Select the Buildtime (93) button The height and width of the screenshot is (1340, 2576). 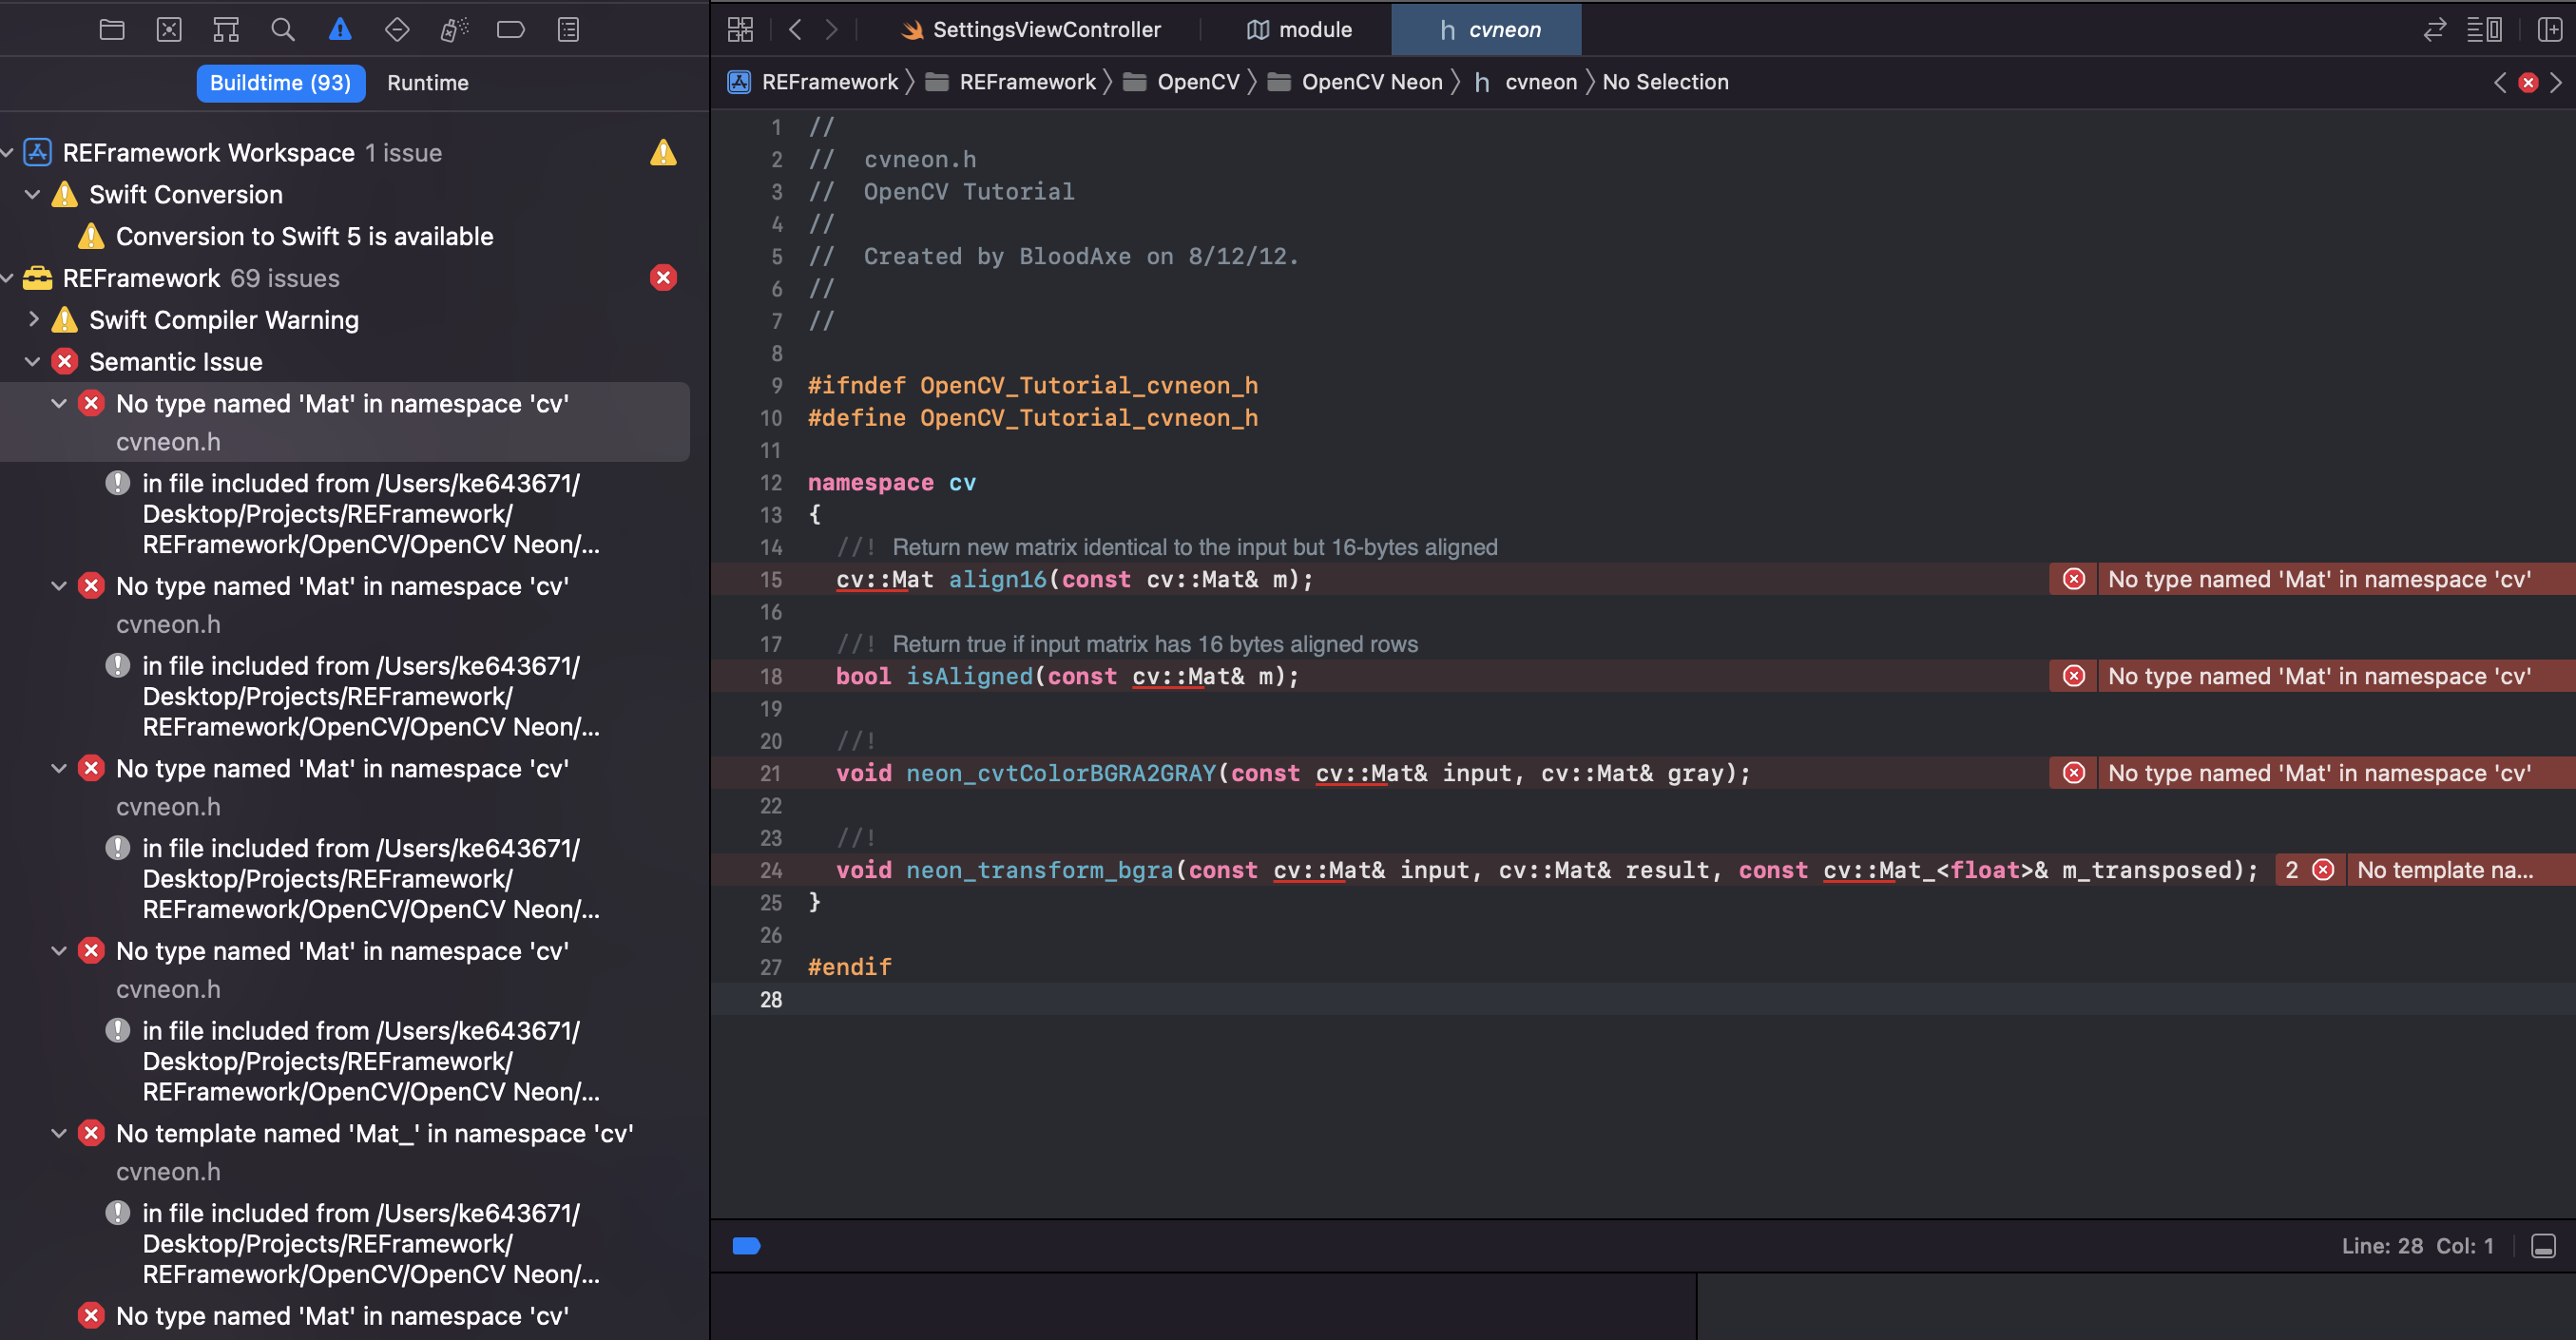click(x=280, y=83)
